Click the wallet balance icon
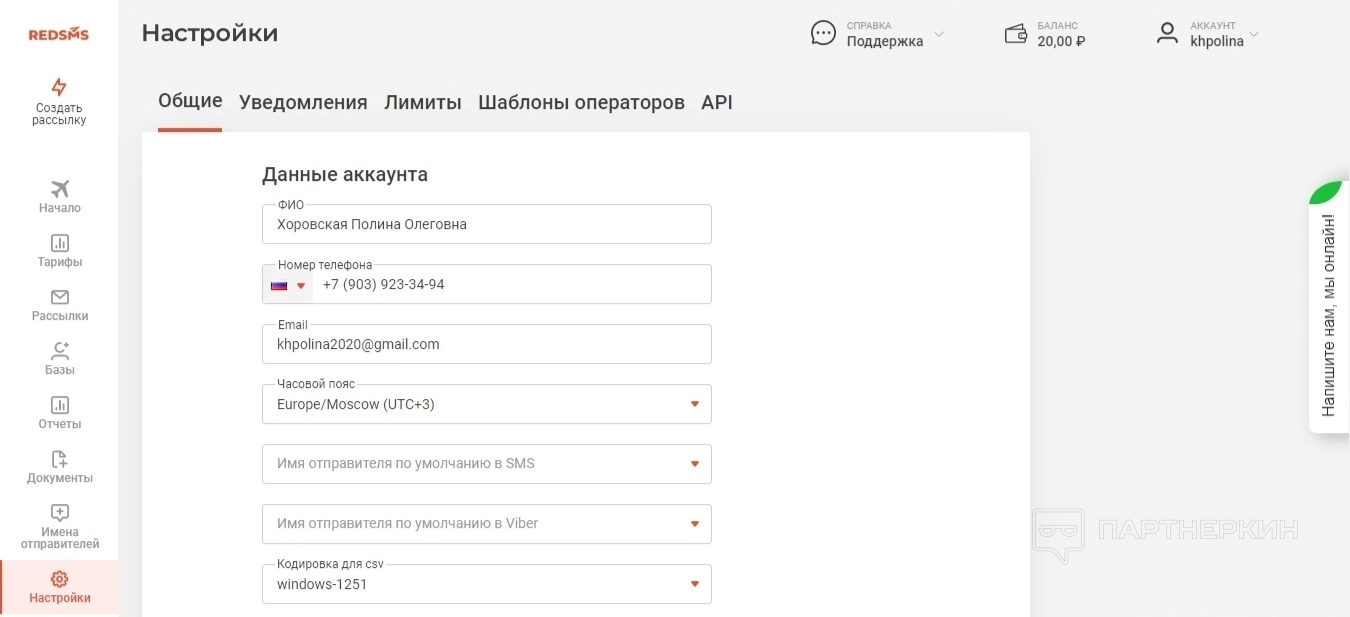Viewport: 1350px width, 617px height. 1016,34
